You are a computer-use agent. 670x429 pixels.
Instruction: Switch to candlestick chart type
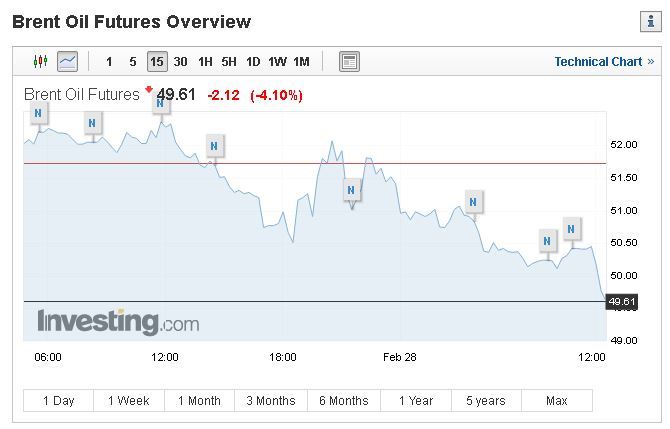(x=41, y=61)
